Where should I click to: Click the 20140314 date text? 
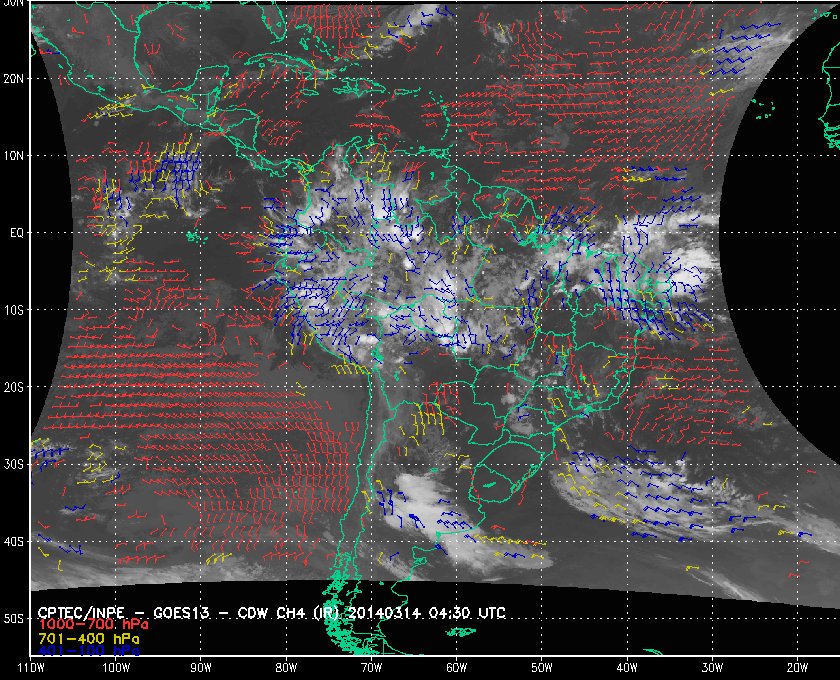(x=385, y=613)
